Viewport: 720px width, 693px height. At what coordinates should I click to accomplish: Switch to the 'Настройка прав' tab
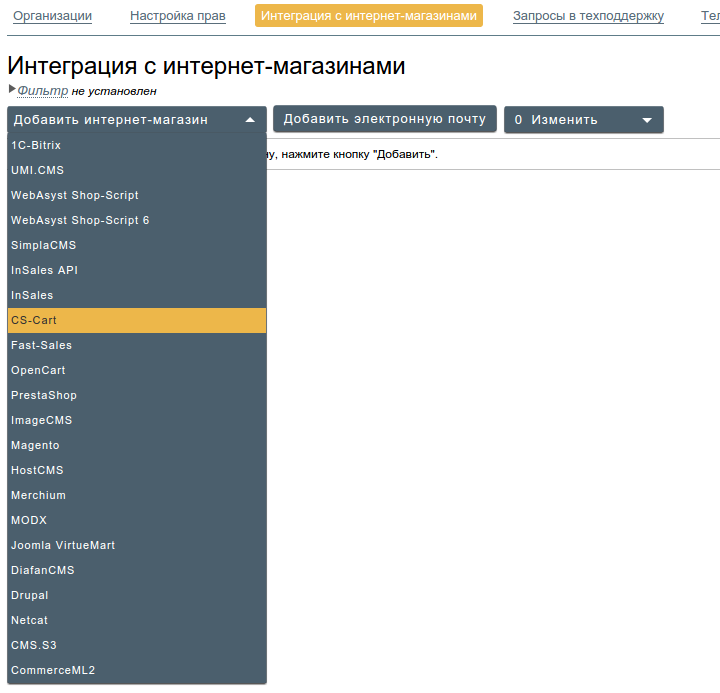178,16
